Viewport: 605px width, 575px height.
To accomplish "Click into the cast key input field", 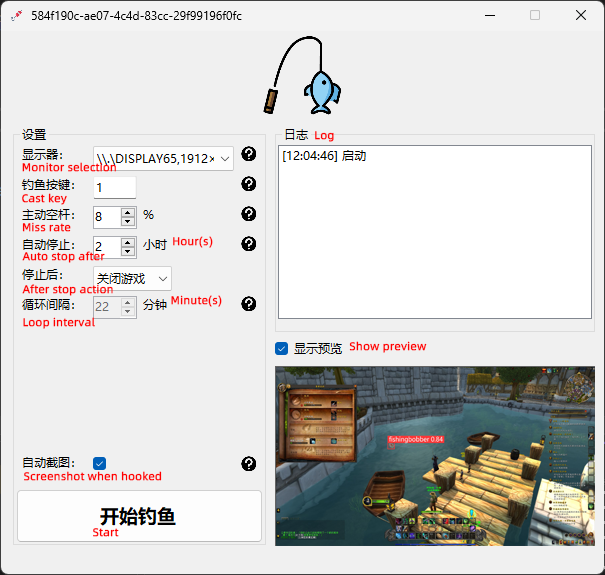I will tap(114, 187).
